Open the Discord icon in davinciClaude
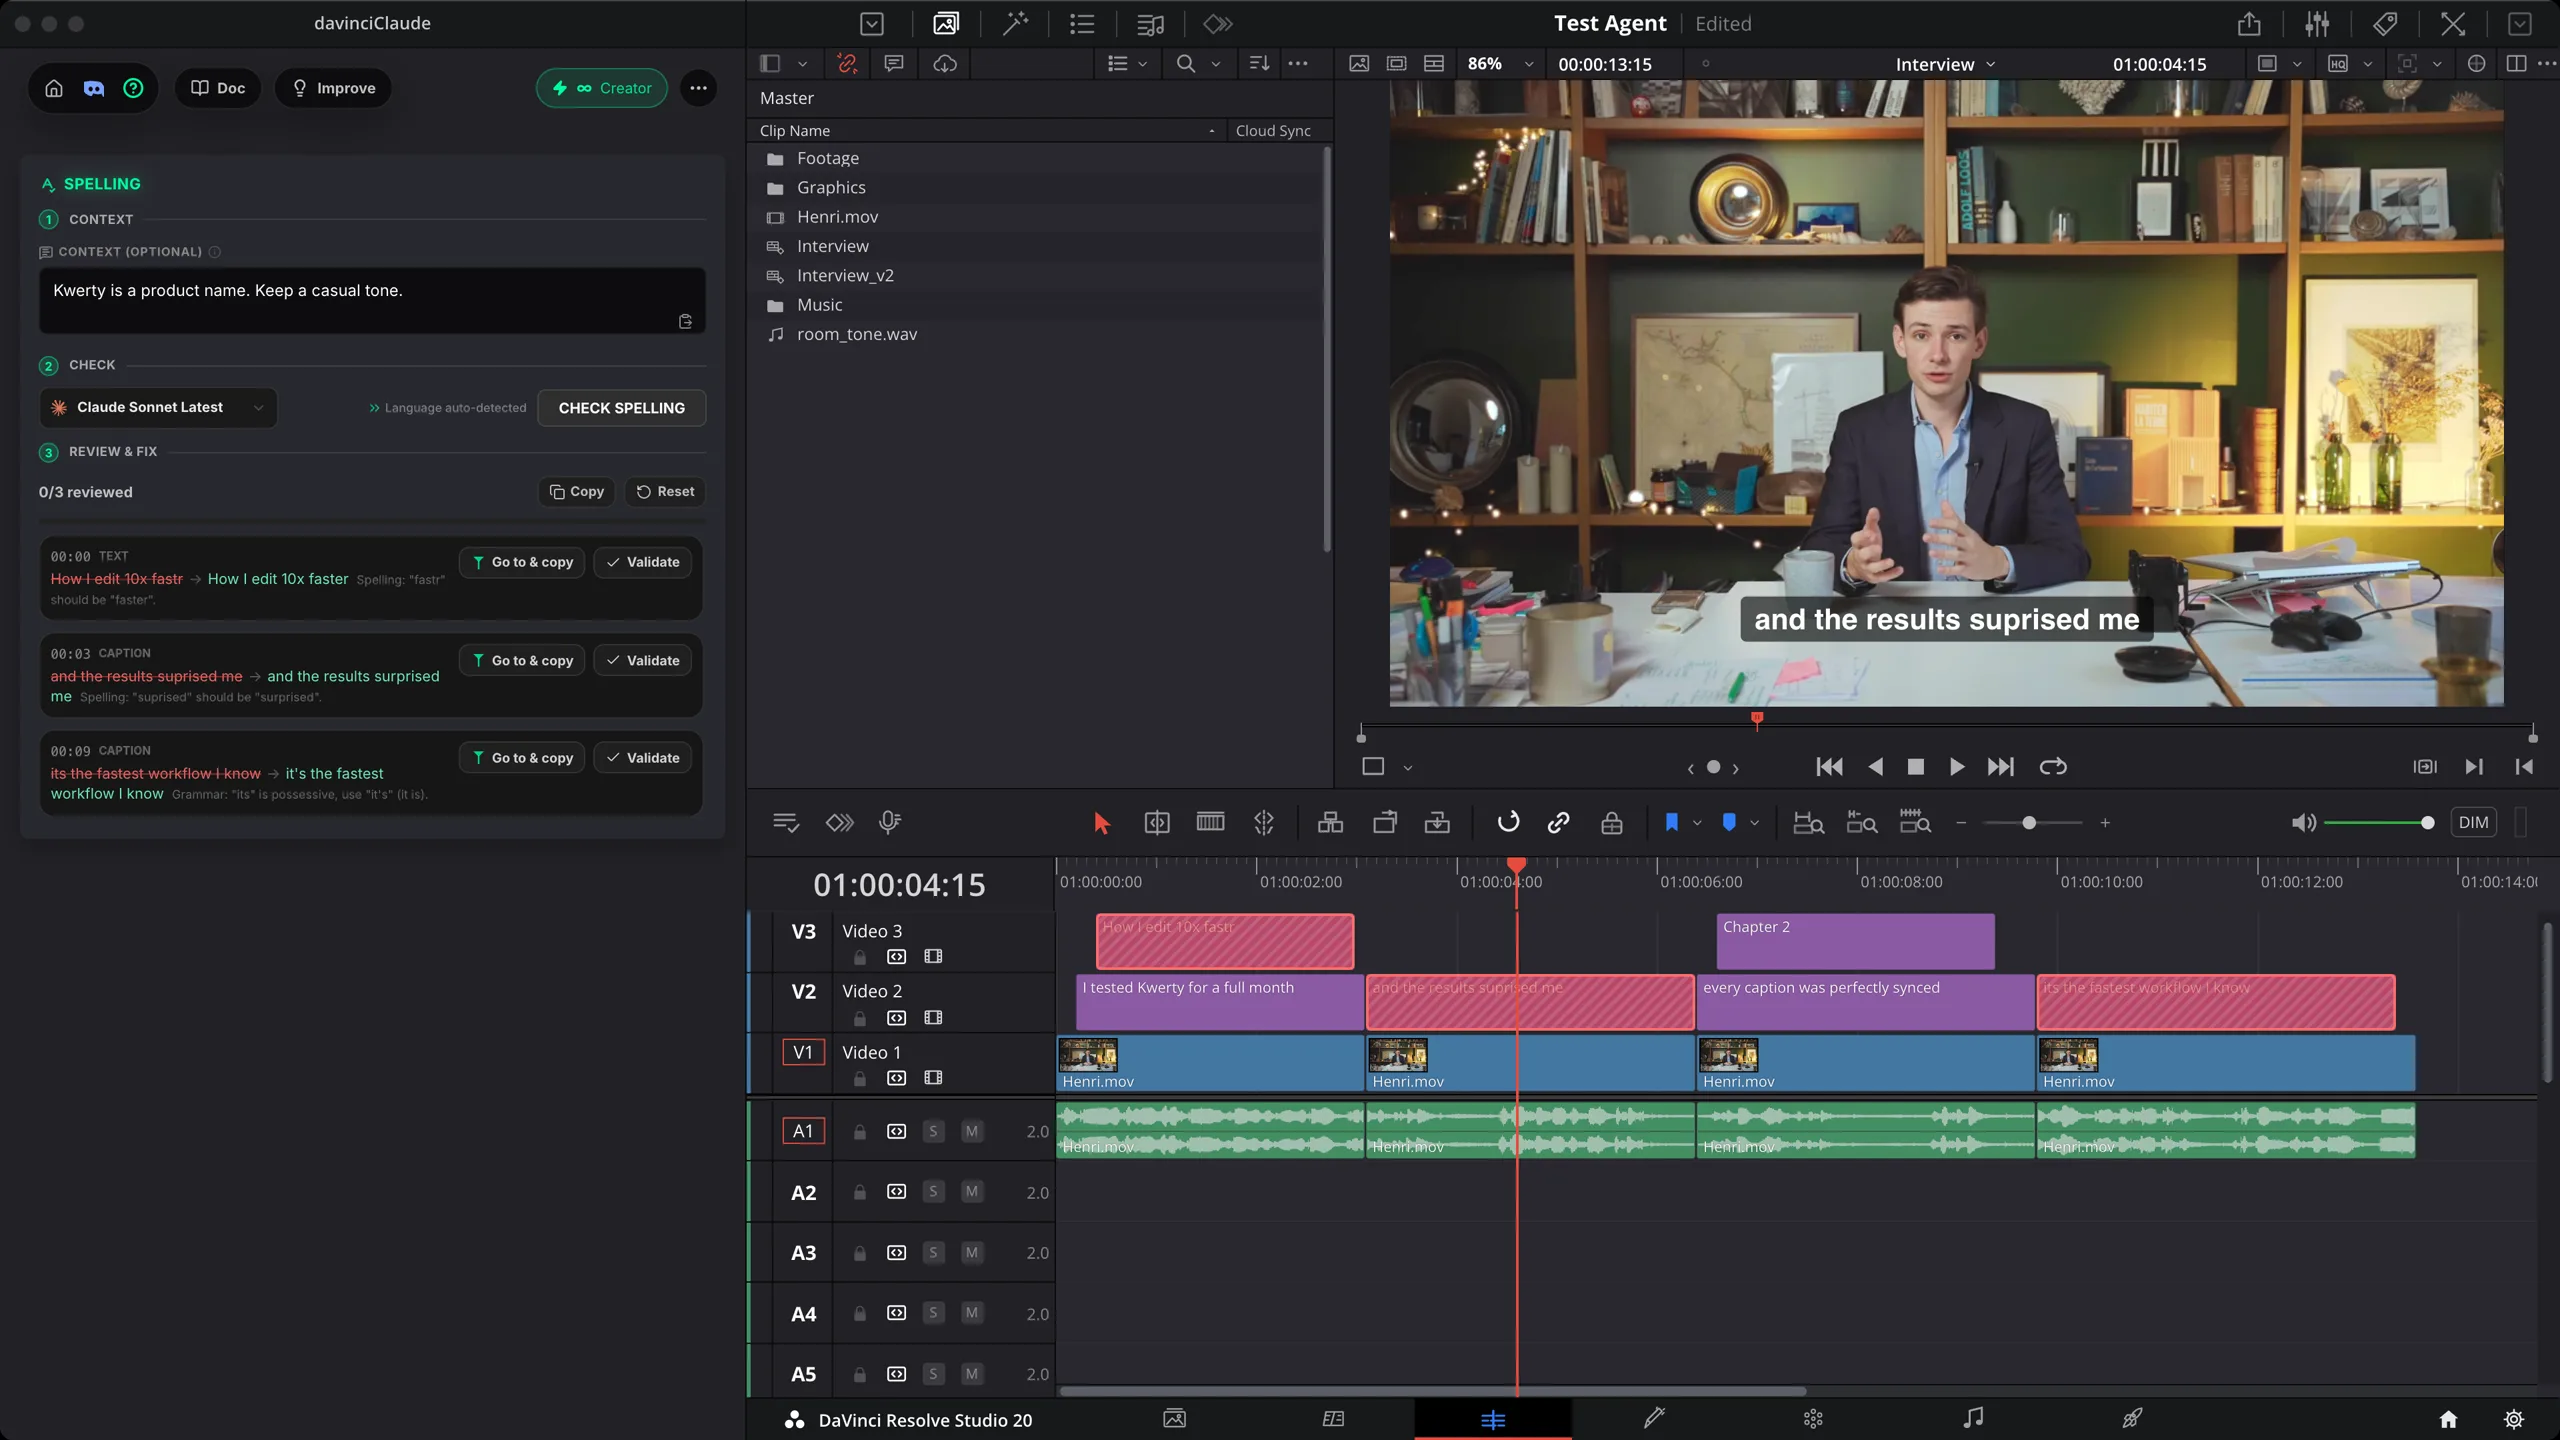2560x1440 pixels. (93, 88)
